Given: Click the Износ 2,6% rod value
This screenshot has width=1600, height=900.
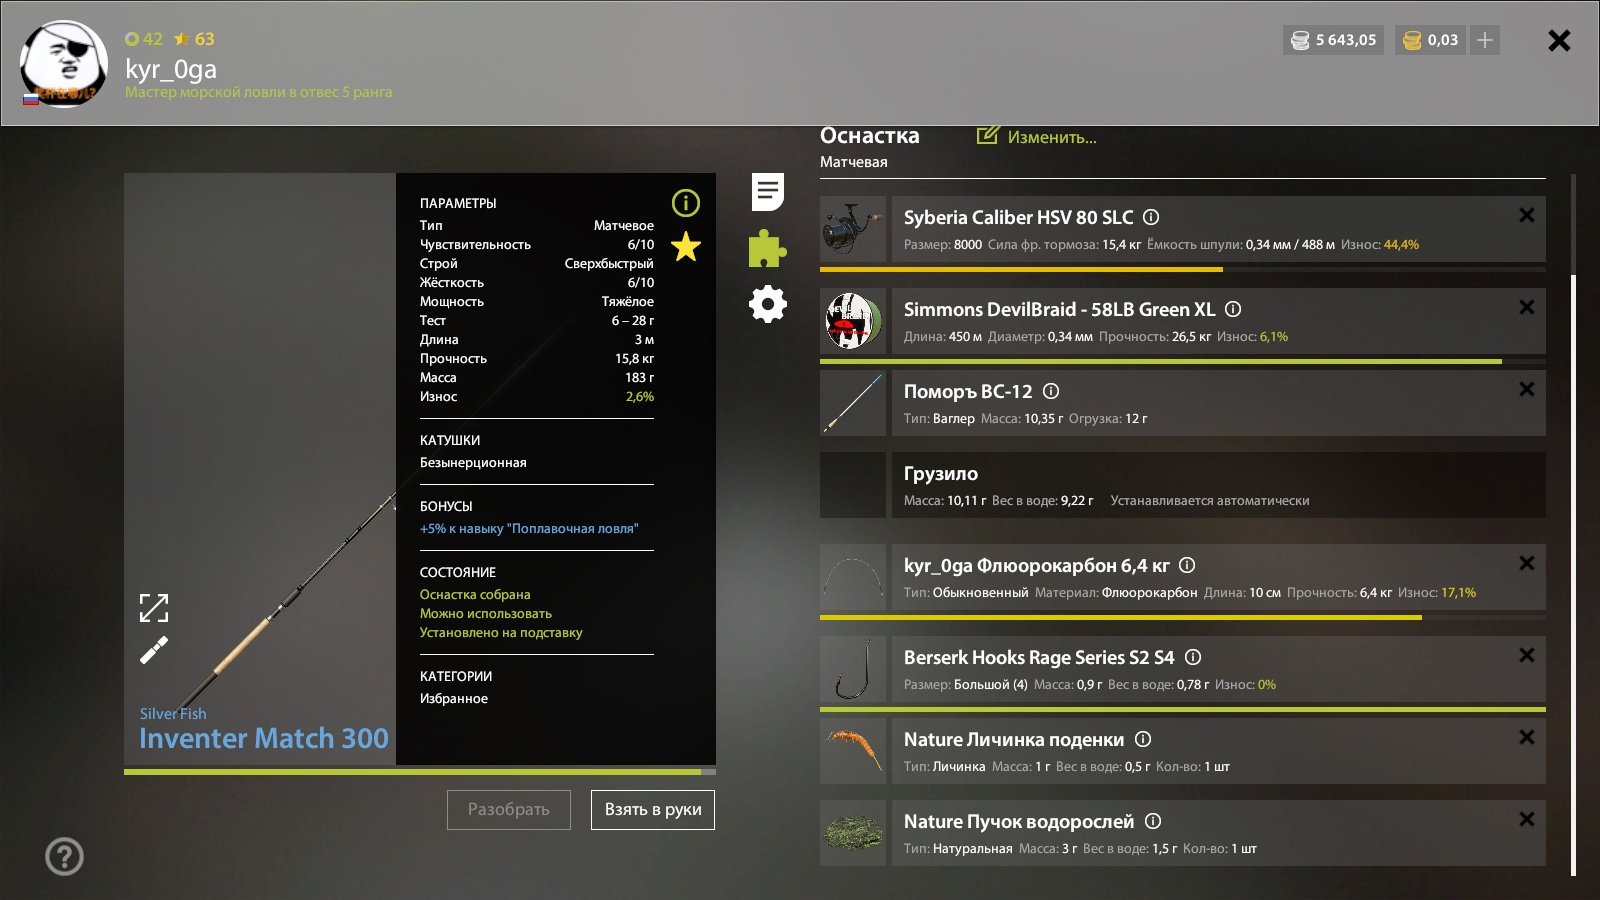Looking at the screenshot, I should pos(640,396).
